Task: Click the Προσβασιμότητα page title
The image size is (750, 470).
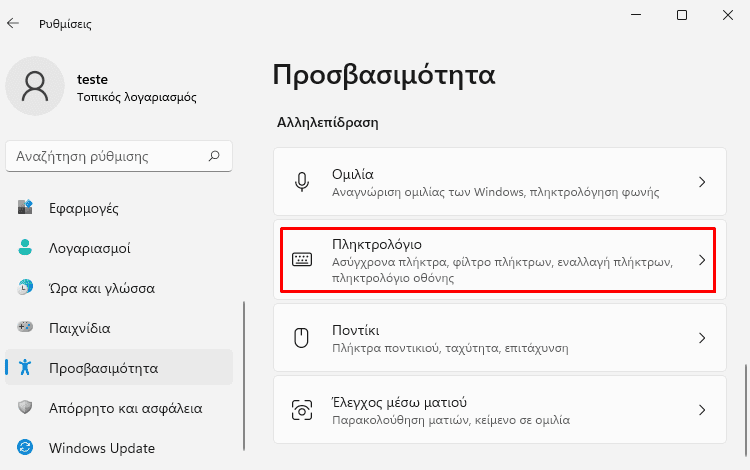Action: (x=384, y=75)
